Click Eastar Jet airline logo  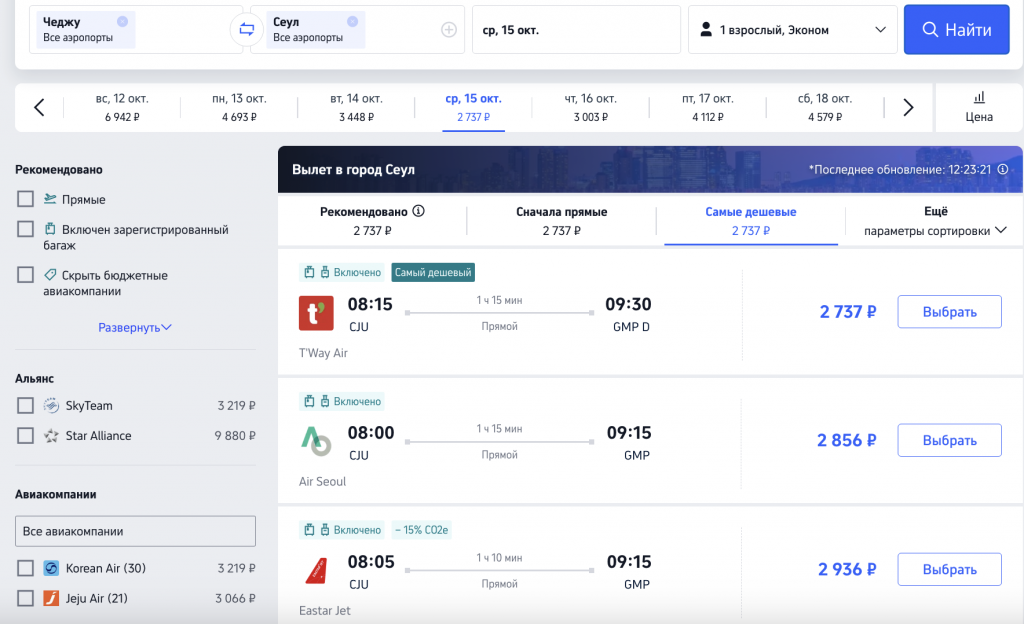316,570
